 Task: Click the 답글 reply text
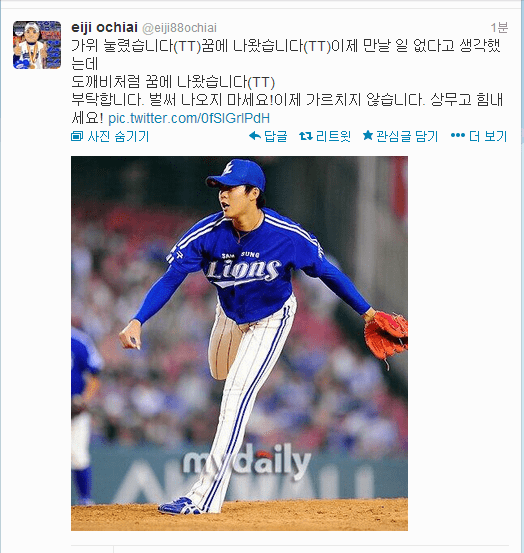275,136
